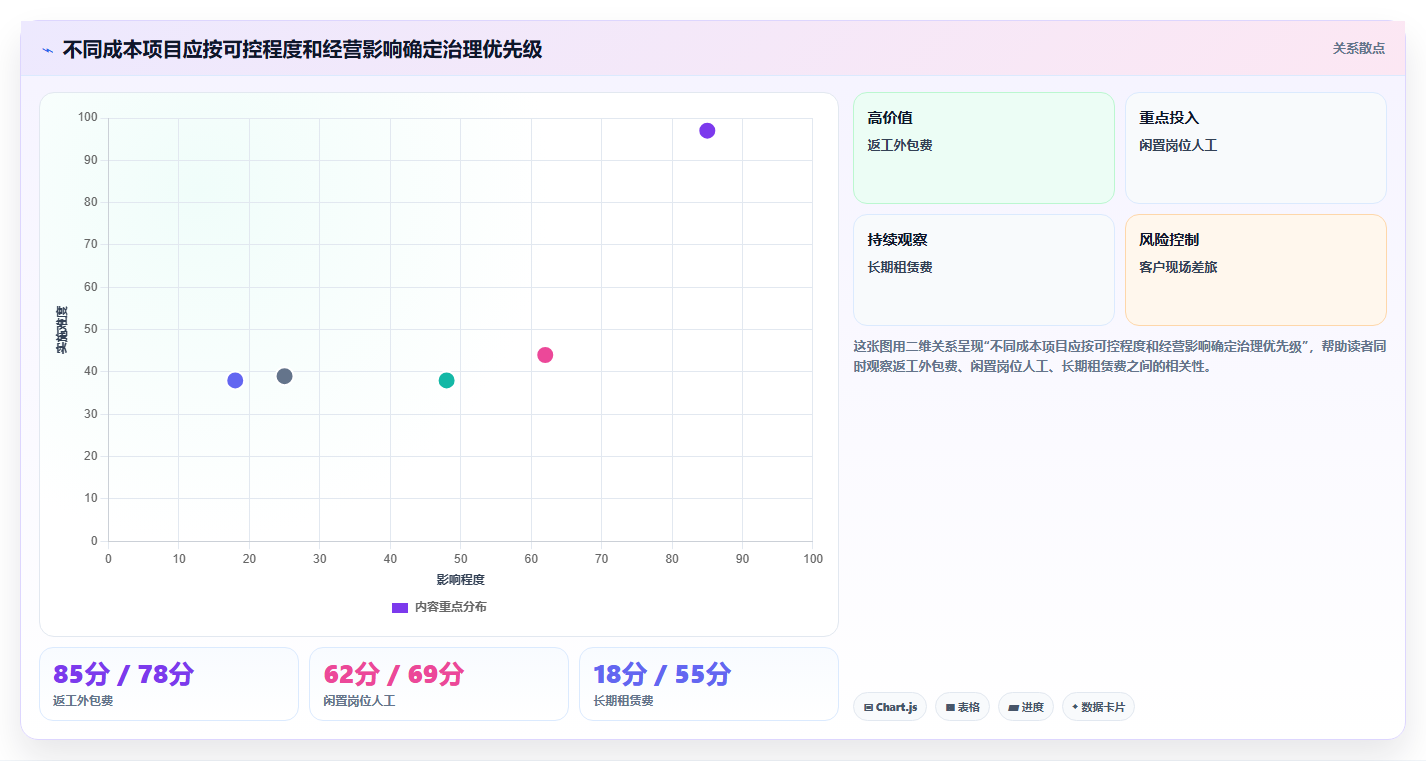Click the icon in the 数据卡片 tag
The width and height of the screenshot is (1426, 761).
[1075, 706]
